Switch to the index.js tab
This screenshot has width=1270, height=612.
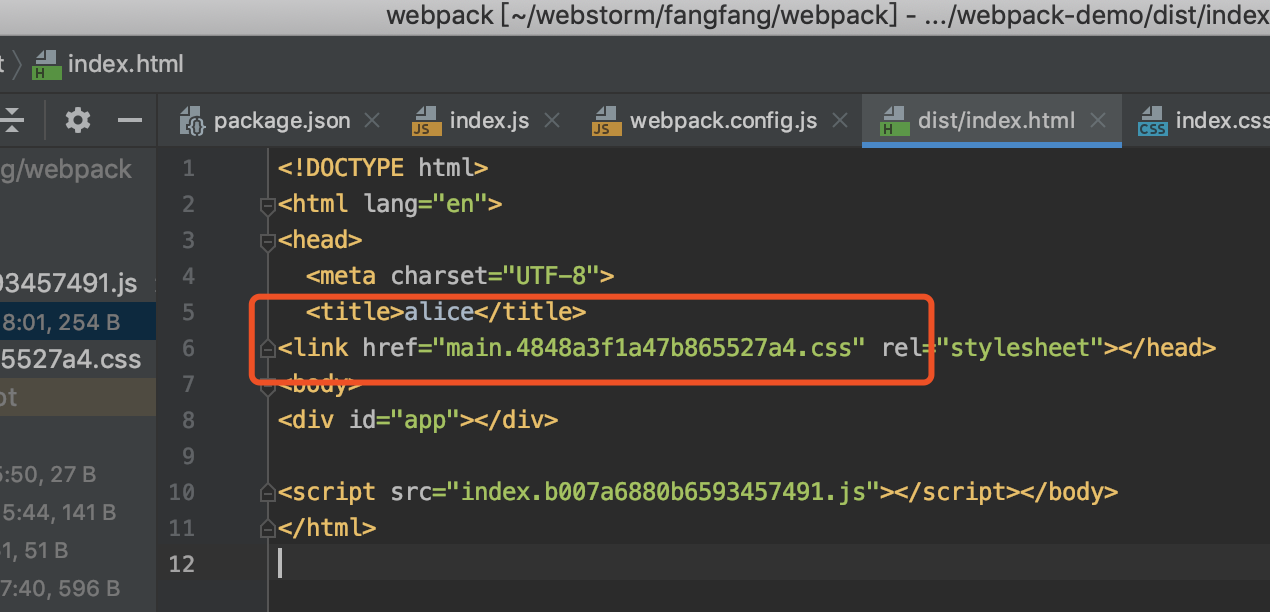tap(489, 121)
